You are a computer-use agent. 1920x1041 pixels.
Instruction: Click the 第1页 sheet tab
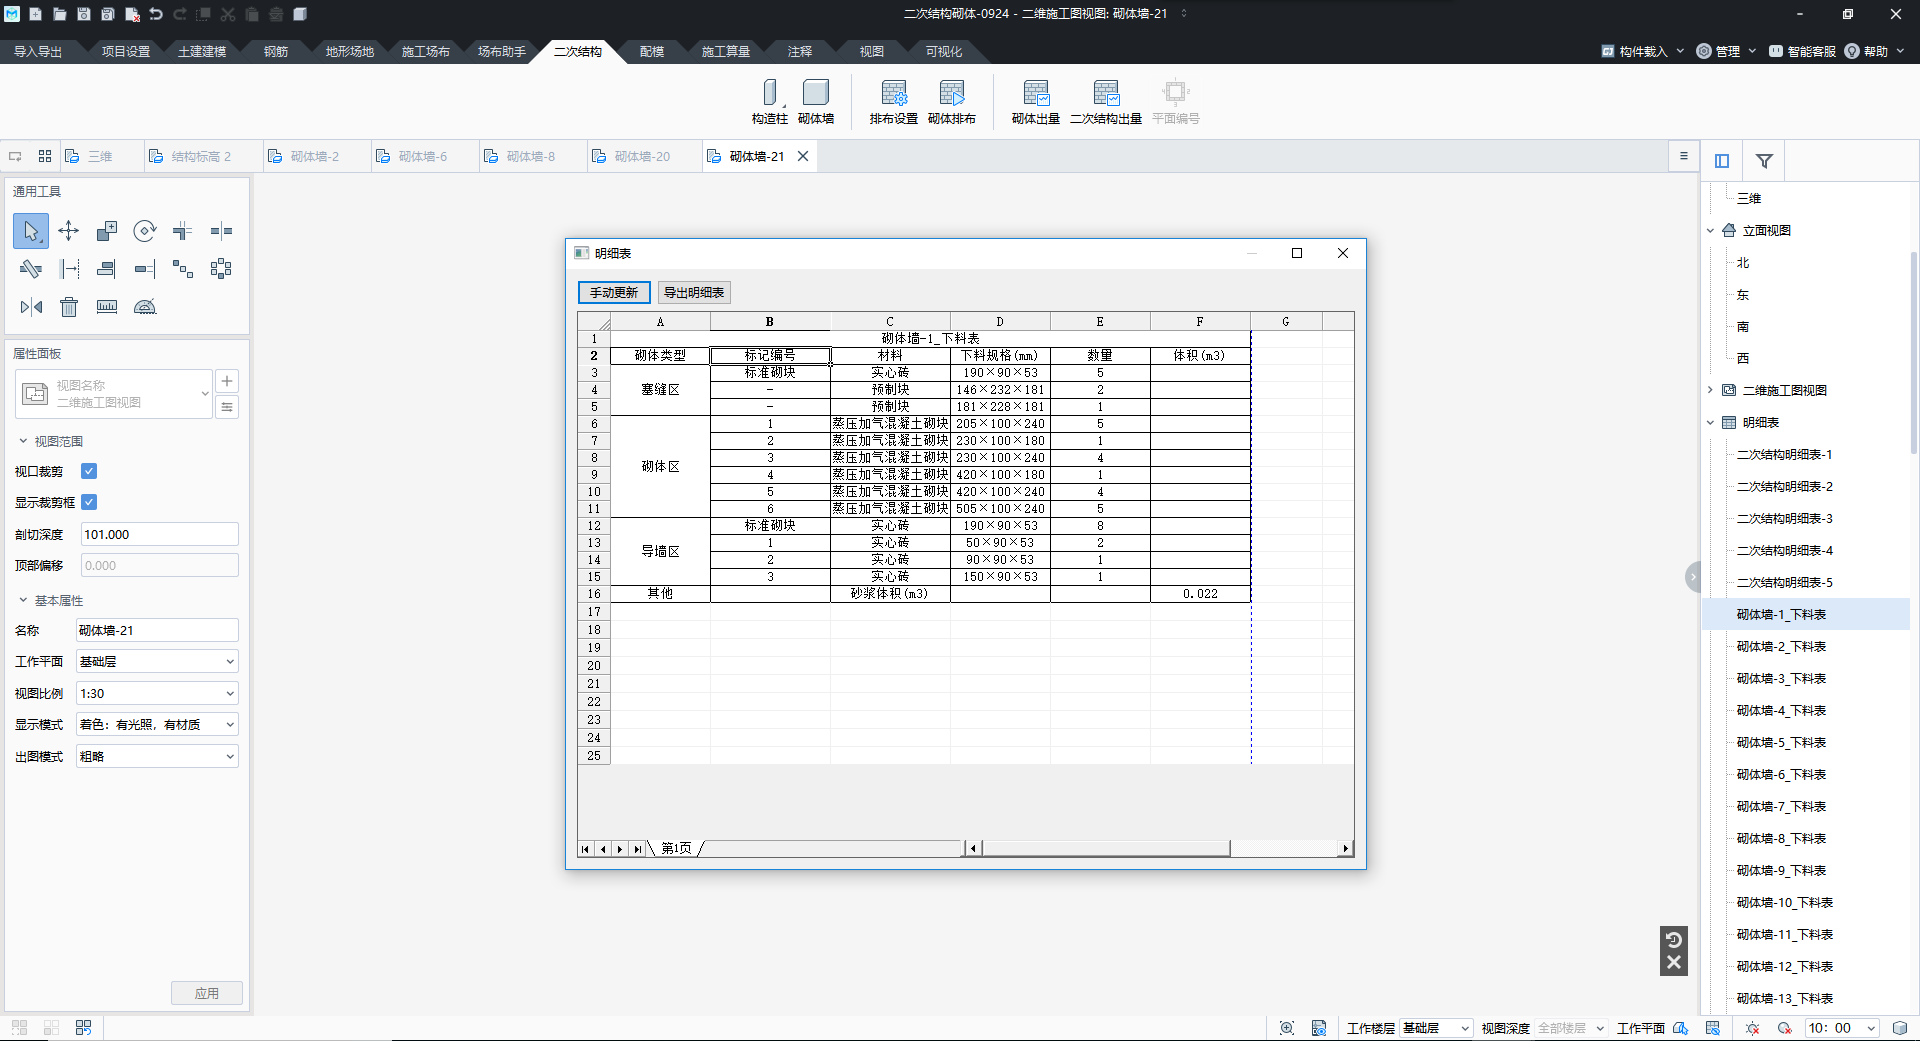[677, 849]
